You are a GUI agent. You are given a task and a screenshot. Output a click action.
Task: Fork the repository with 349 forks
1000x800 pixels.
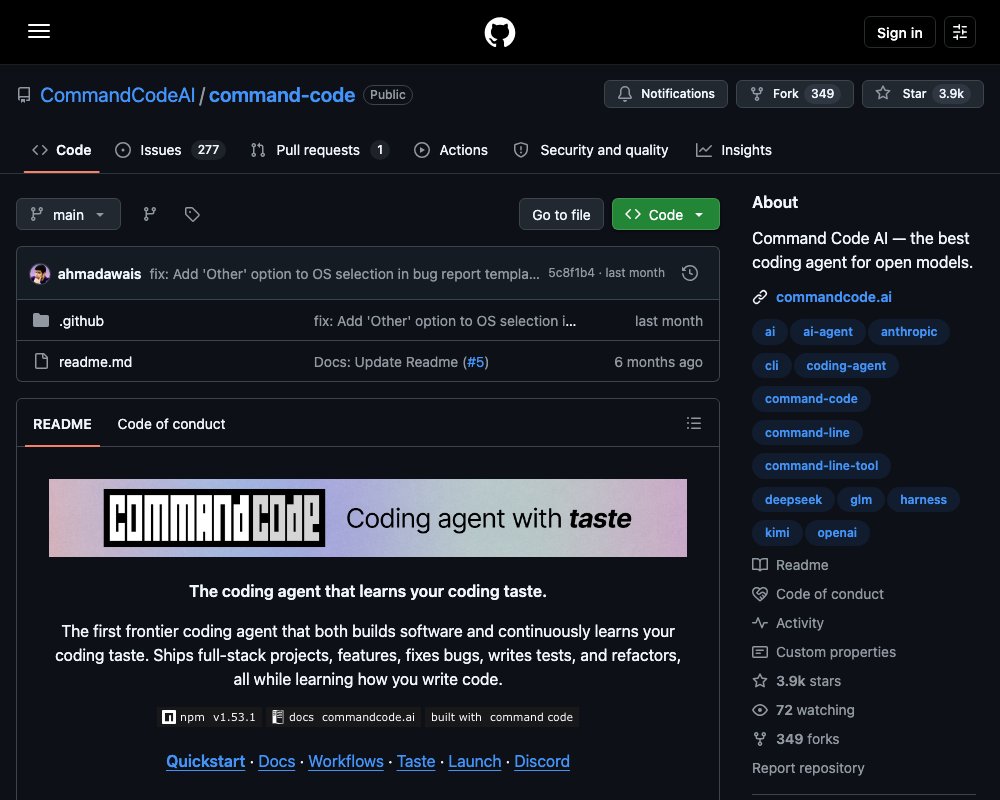(795, 94)
